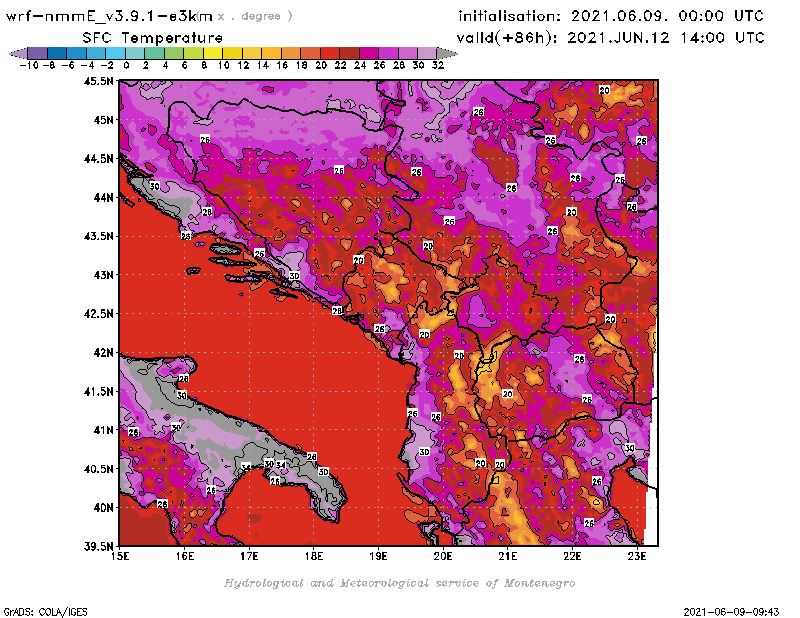This screenshot has height=618, width=800.
Task: Click the left arrow swatch below -10
Action: tap(18, 53)
